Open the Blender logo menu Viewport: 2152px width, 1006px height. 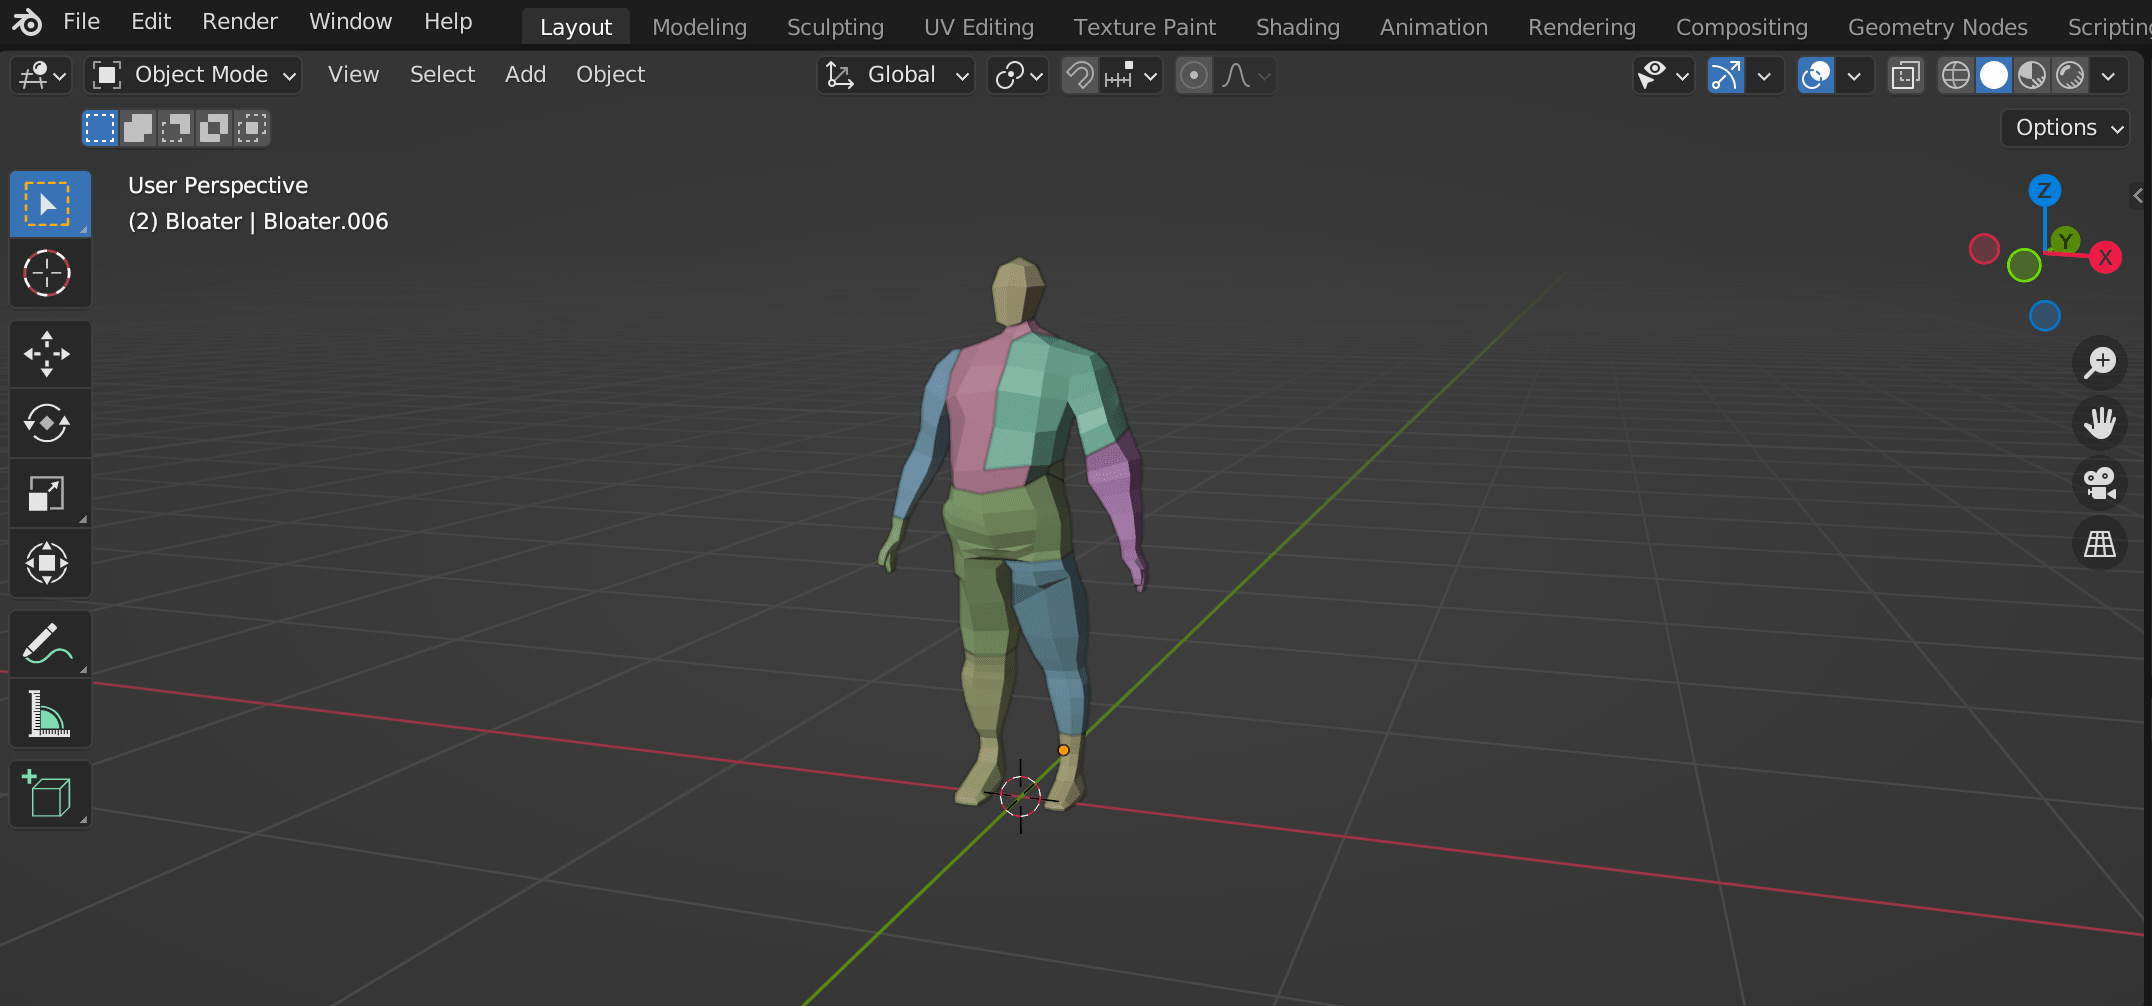[27, 21]
